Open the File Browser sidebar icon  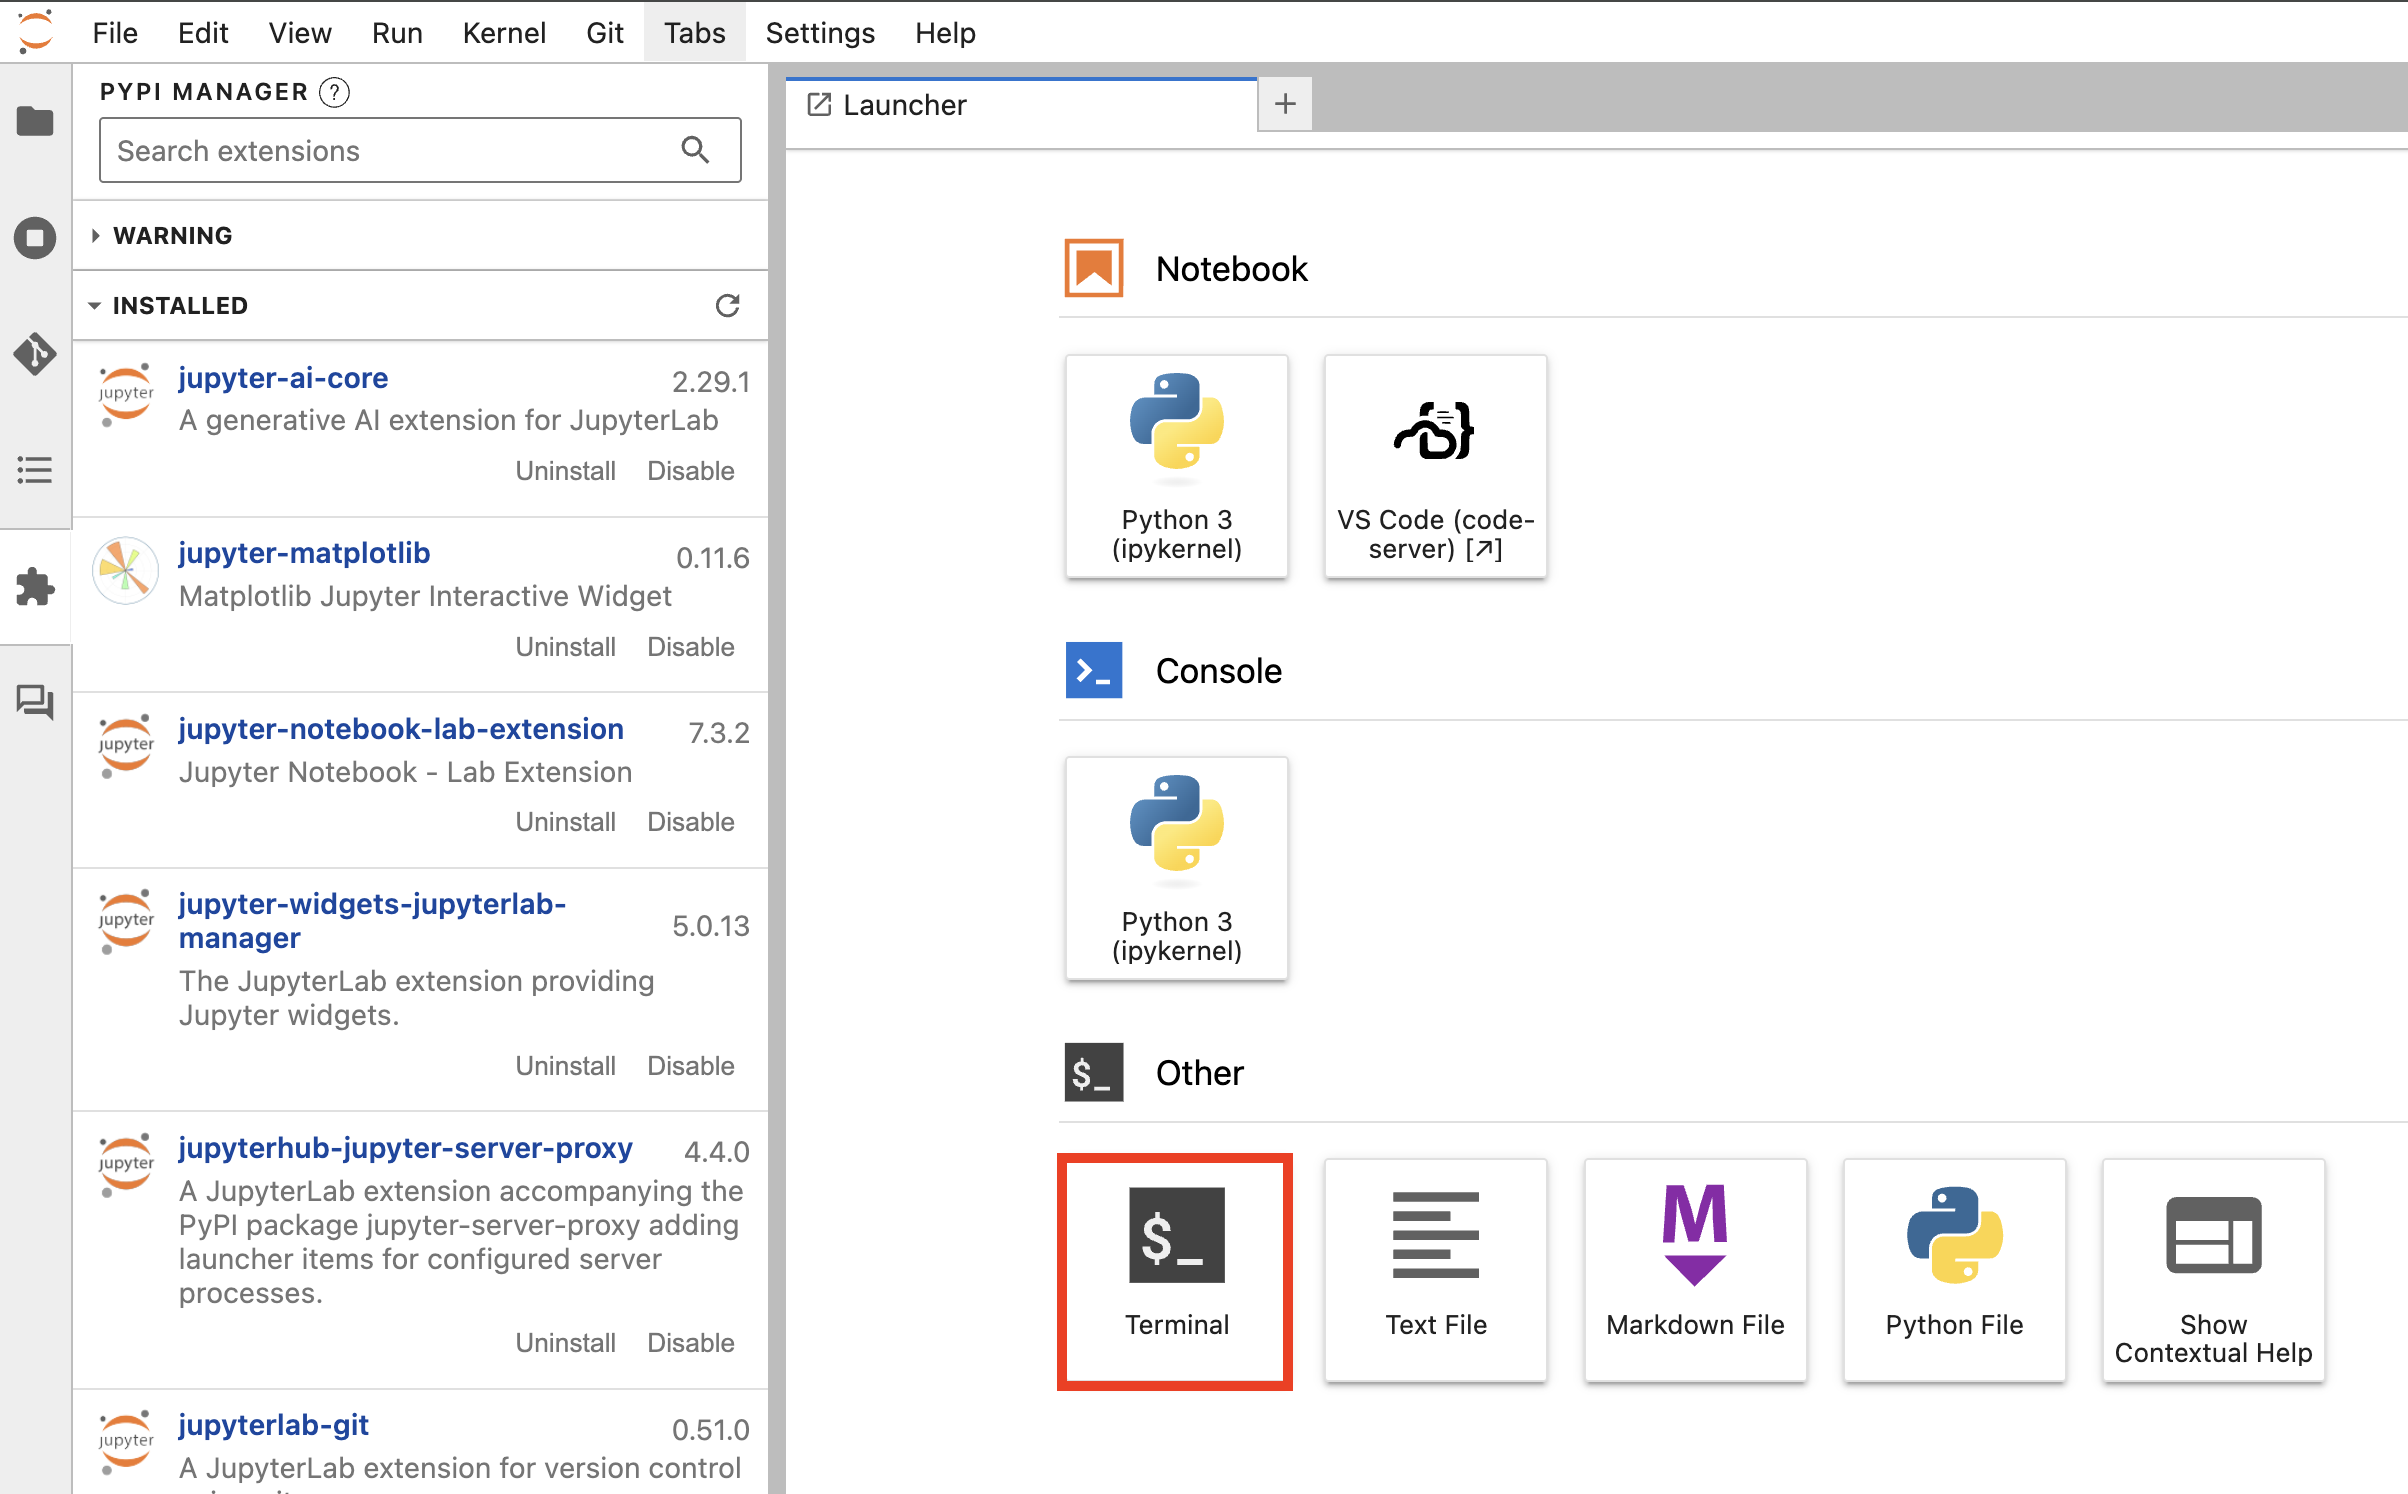tap(35, 121)
